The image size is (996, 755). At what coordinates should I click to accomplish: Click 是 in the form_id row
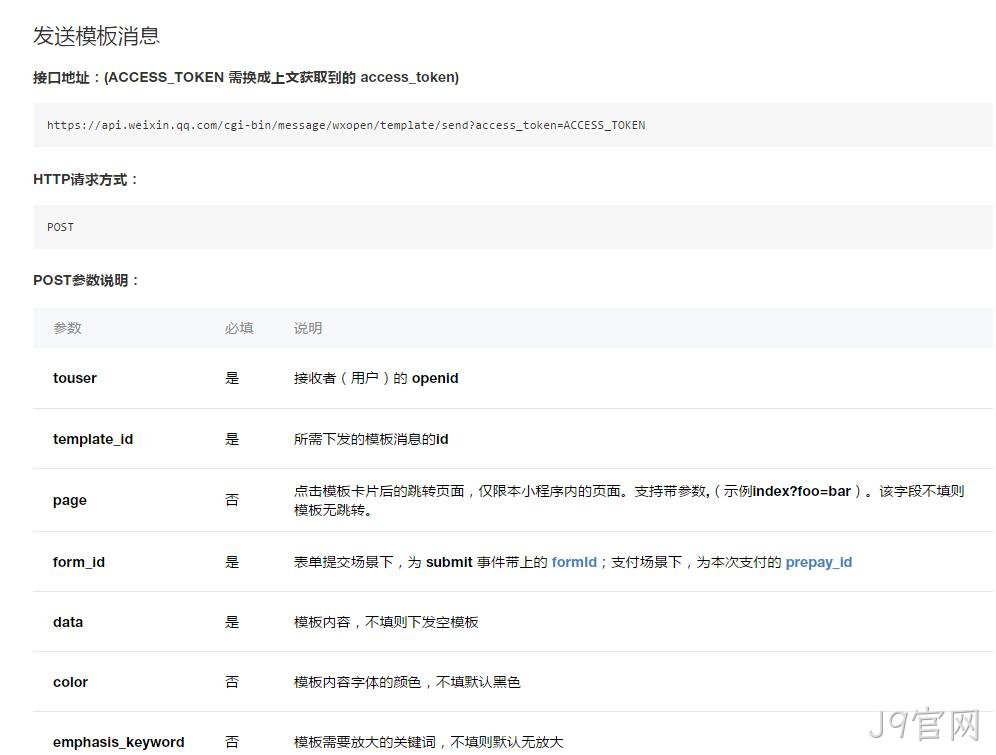coord(232,562)
